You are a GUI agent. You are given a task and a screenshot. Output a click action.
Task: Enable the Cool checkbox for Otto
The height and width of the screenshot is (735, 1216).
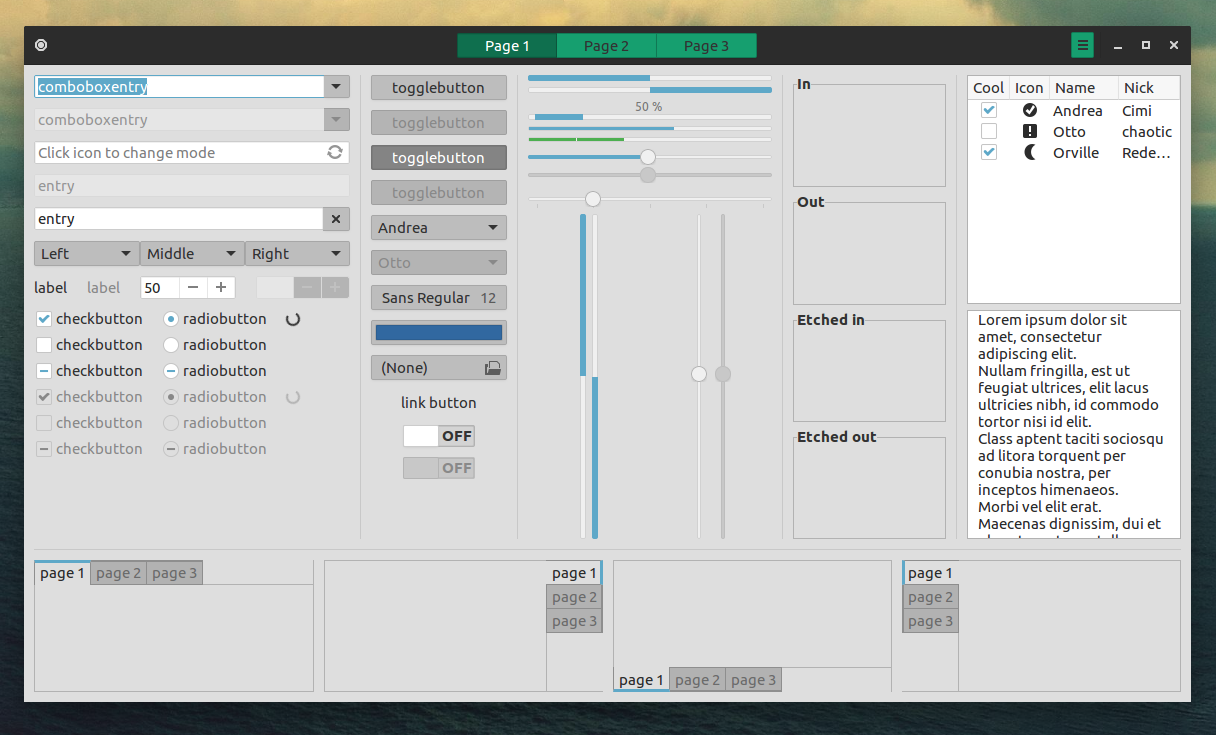pyautogui.click(x=988, y=131)
